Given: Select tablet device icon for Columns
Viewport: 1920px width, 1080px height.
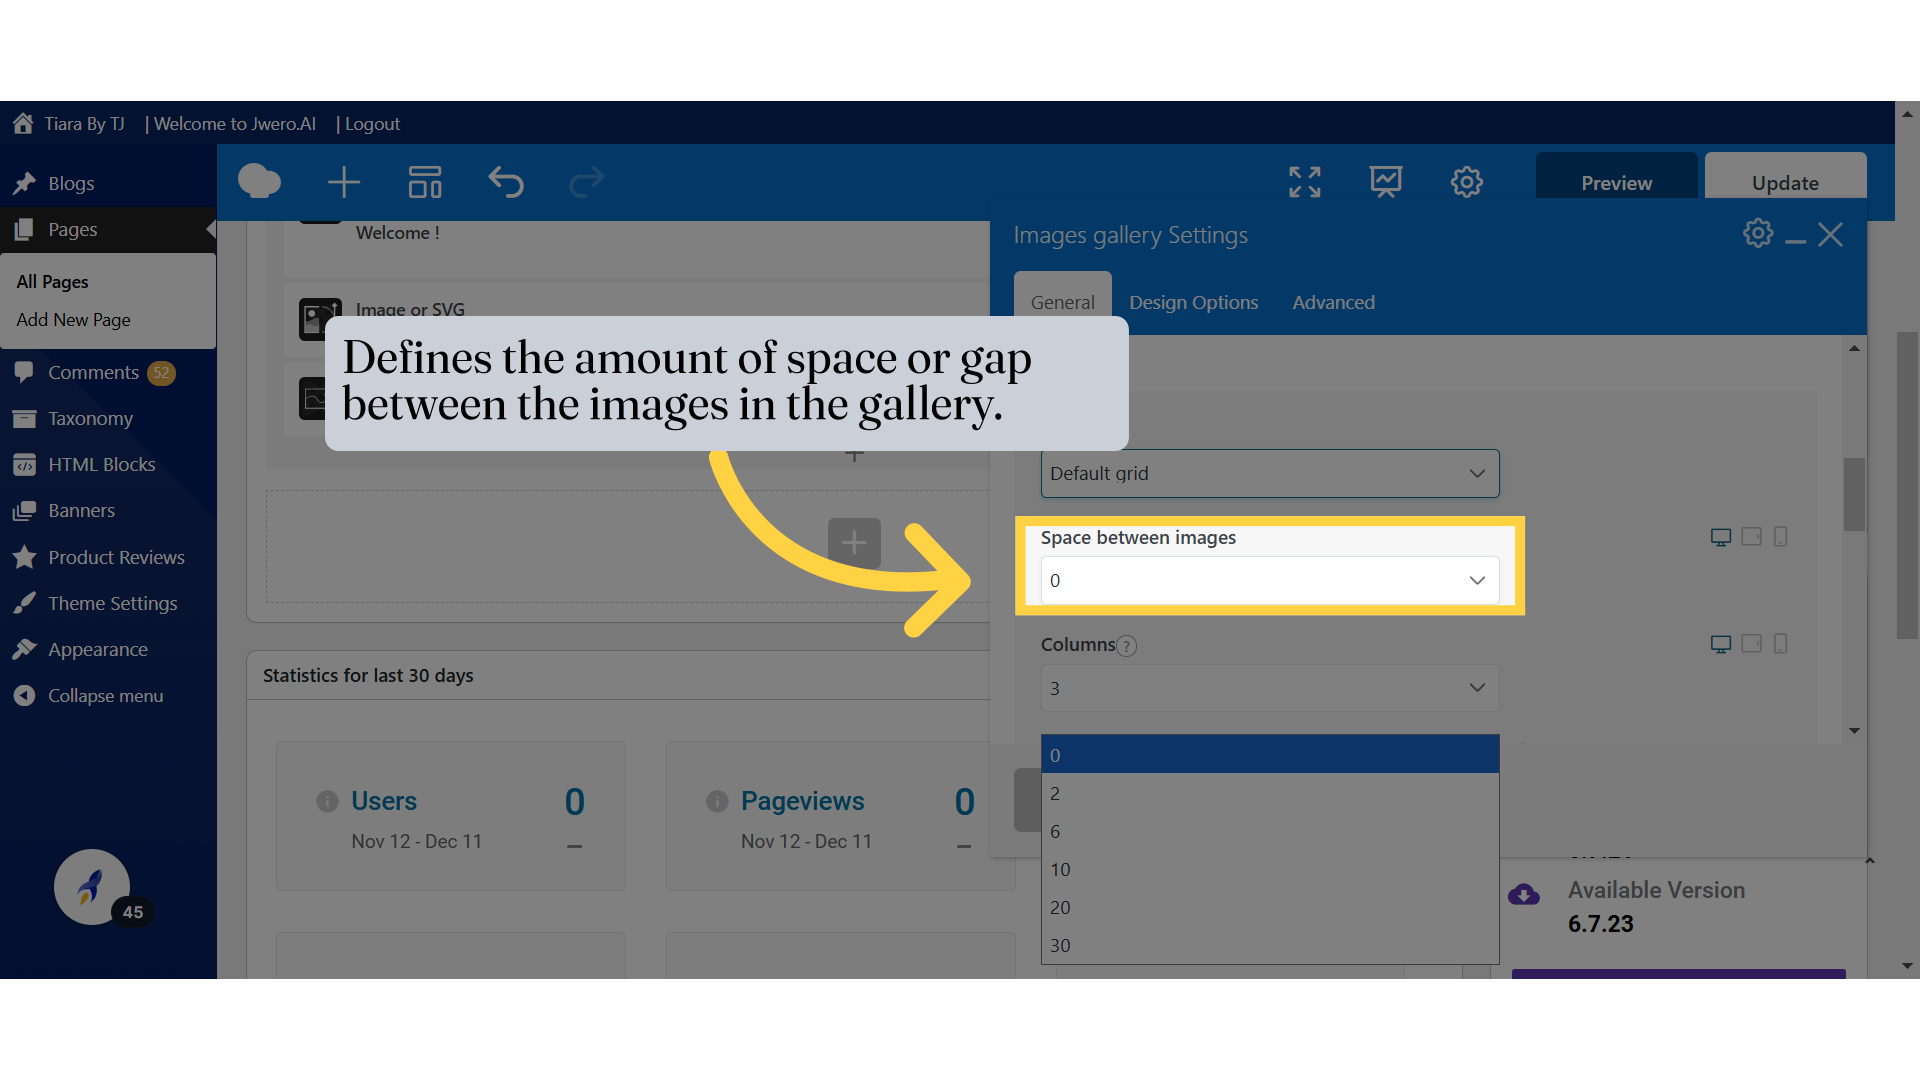Looking at the screenshot, I should 1751,644.
